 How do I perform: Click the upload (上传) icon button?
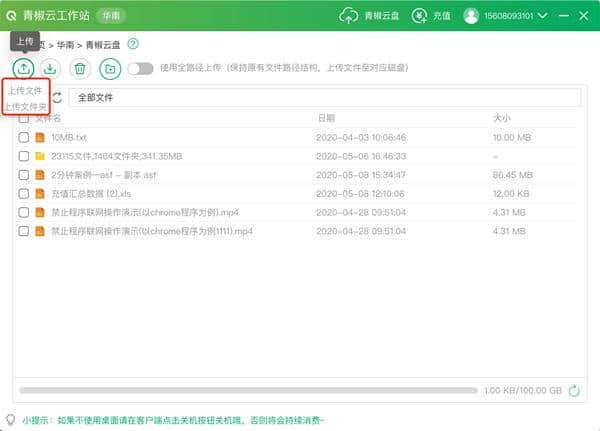tap(23, 68)
